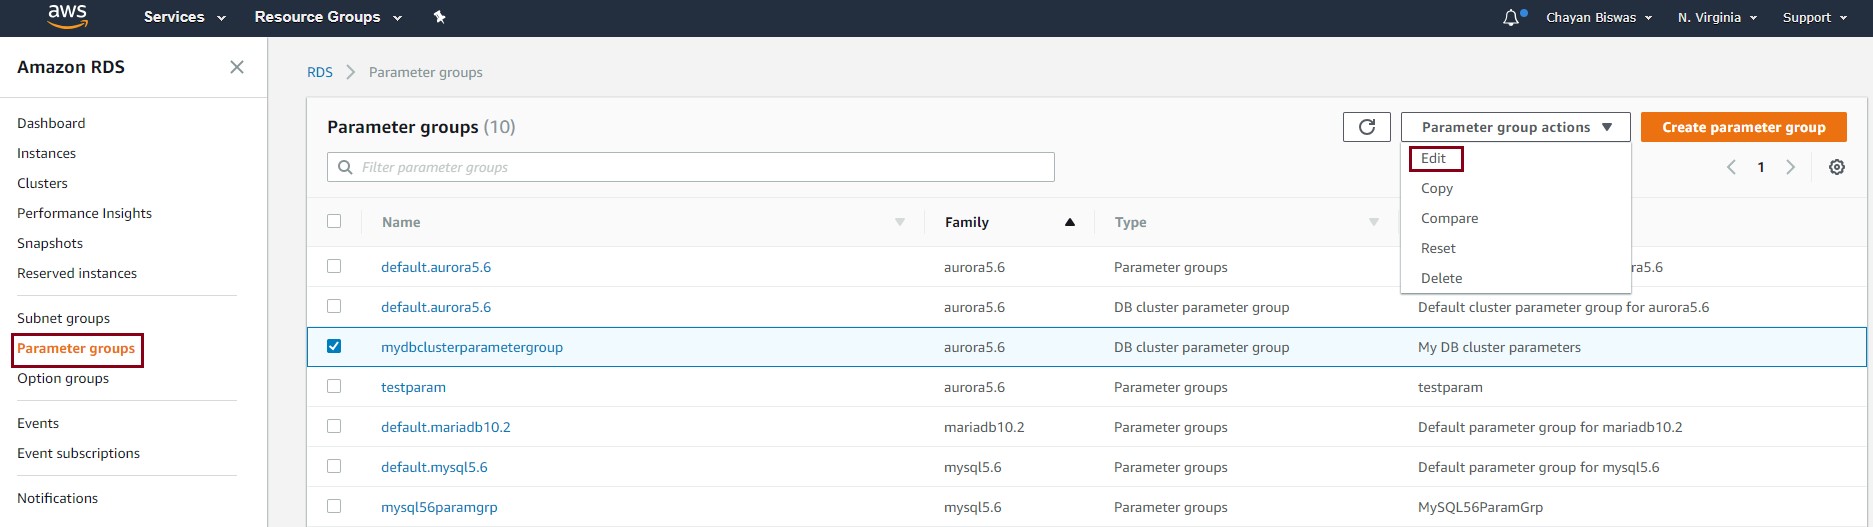
Task: Click the MySQL56ParamGrp description
Action: pyautogui.click(x=1480, y=507)
